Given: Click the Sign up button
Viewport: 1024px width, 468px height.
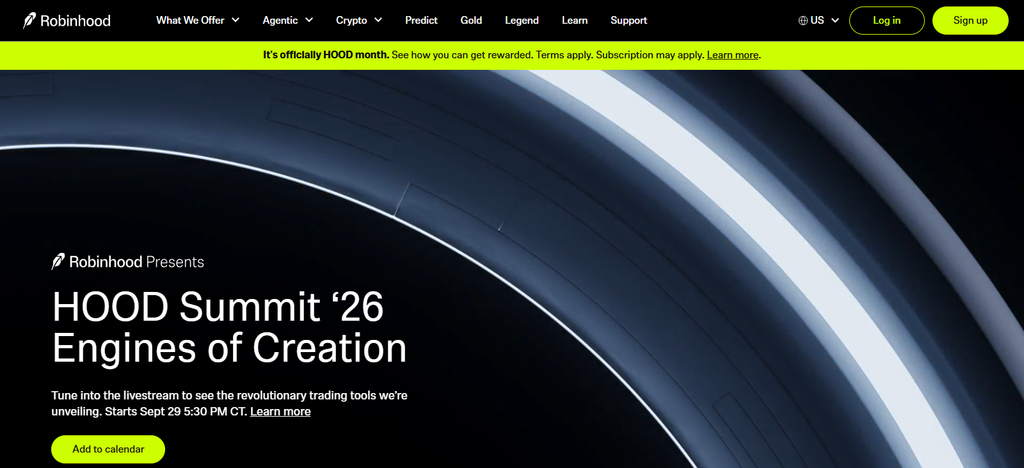Looking at the screenshot, I should point(970,20).
